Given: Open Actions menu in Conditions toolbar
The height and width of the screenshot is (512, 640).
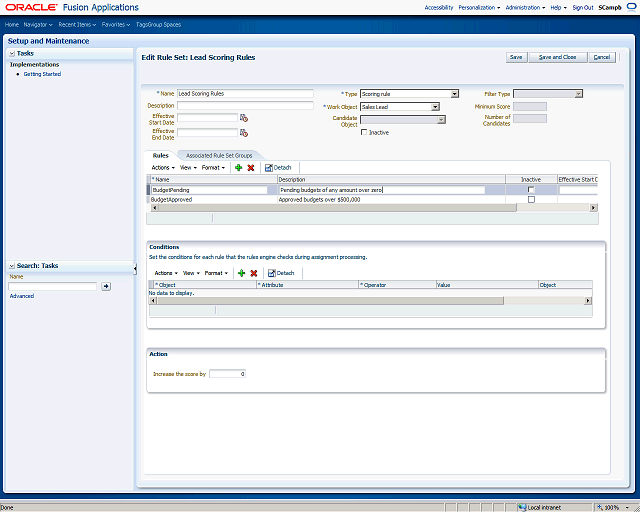Looking at the screenshot, I should coord(166,273).
